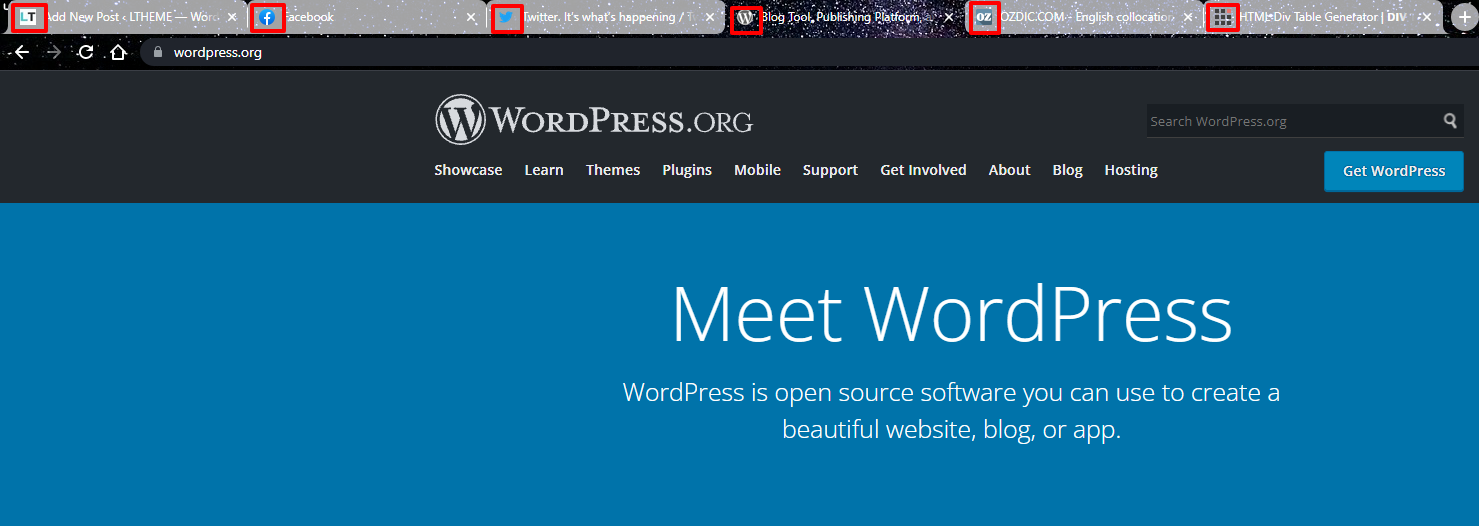The height and width of the screenshot is (526, 1479).
Task: Click the browser forward arrow
Action: (54, 52)
